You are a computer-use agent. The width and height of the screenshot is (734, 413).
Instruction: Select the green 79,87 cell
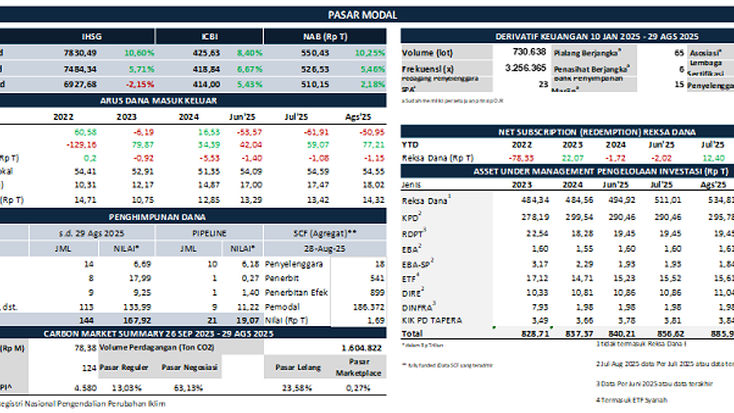click(143, 145)
